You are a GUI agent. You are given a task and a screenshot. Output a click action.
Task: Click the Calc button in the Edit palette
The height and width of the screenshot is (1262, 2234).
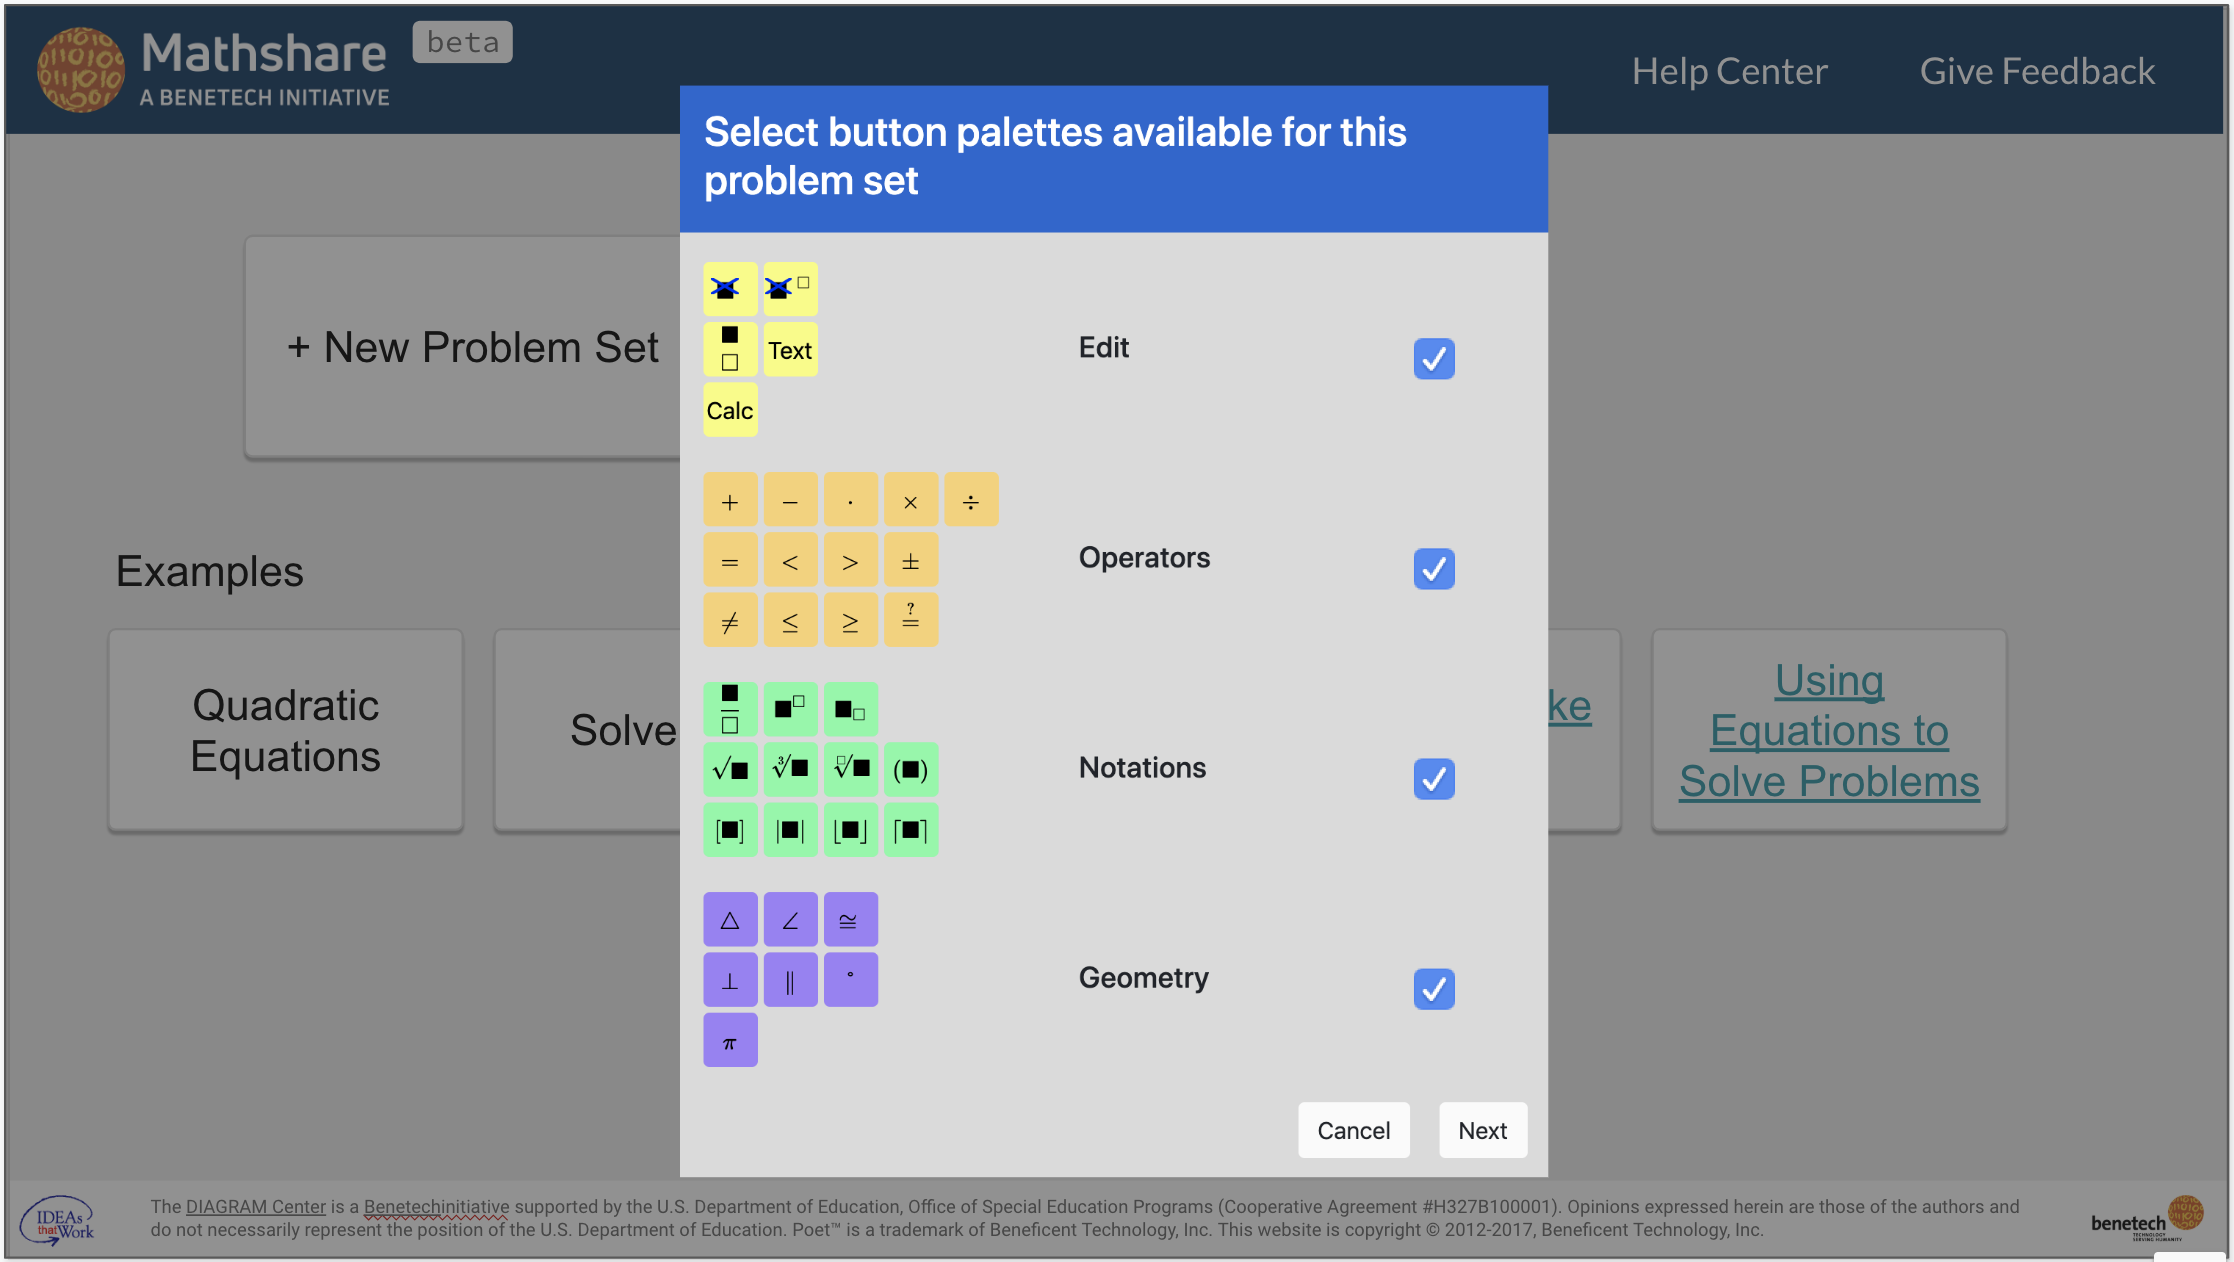point(730,409)
